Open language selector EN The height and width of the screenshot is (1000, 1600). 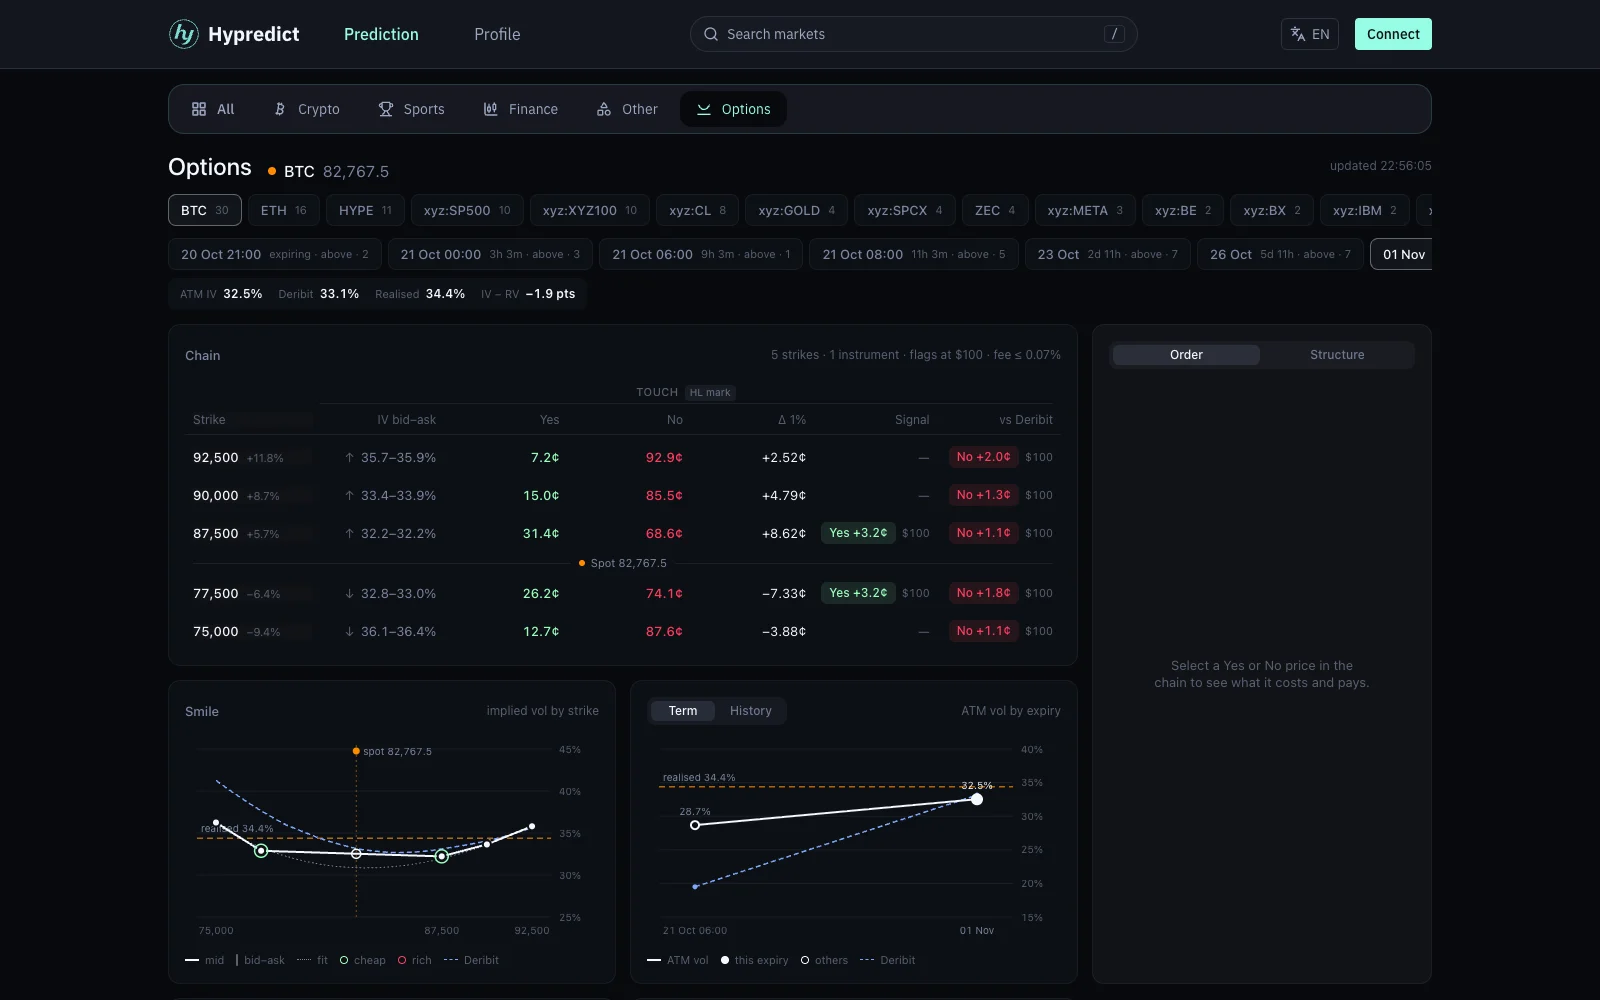(1310, 34)
